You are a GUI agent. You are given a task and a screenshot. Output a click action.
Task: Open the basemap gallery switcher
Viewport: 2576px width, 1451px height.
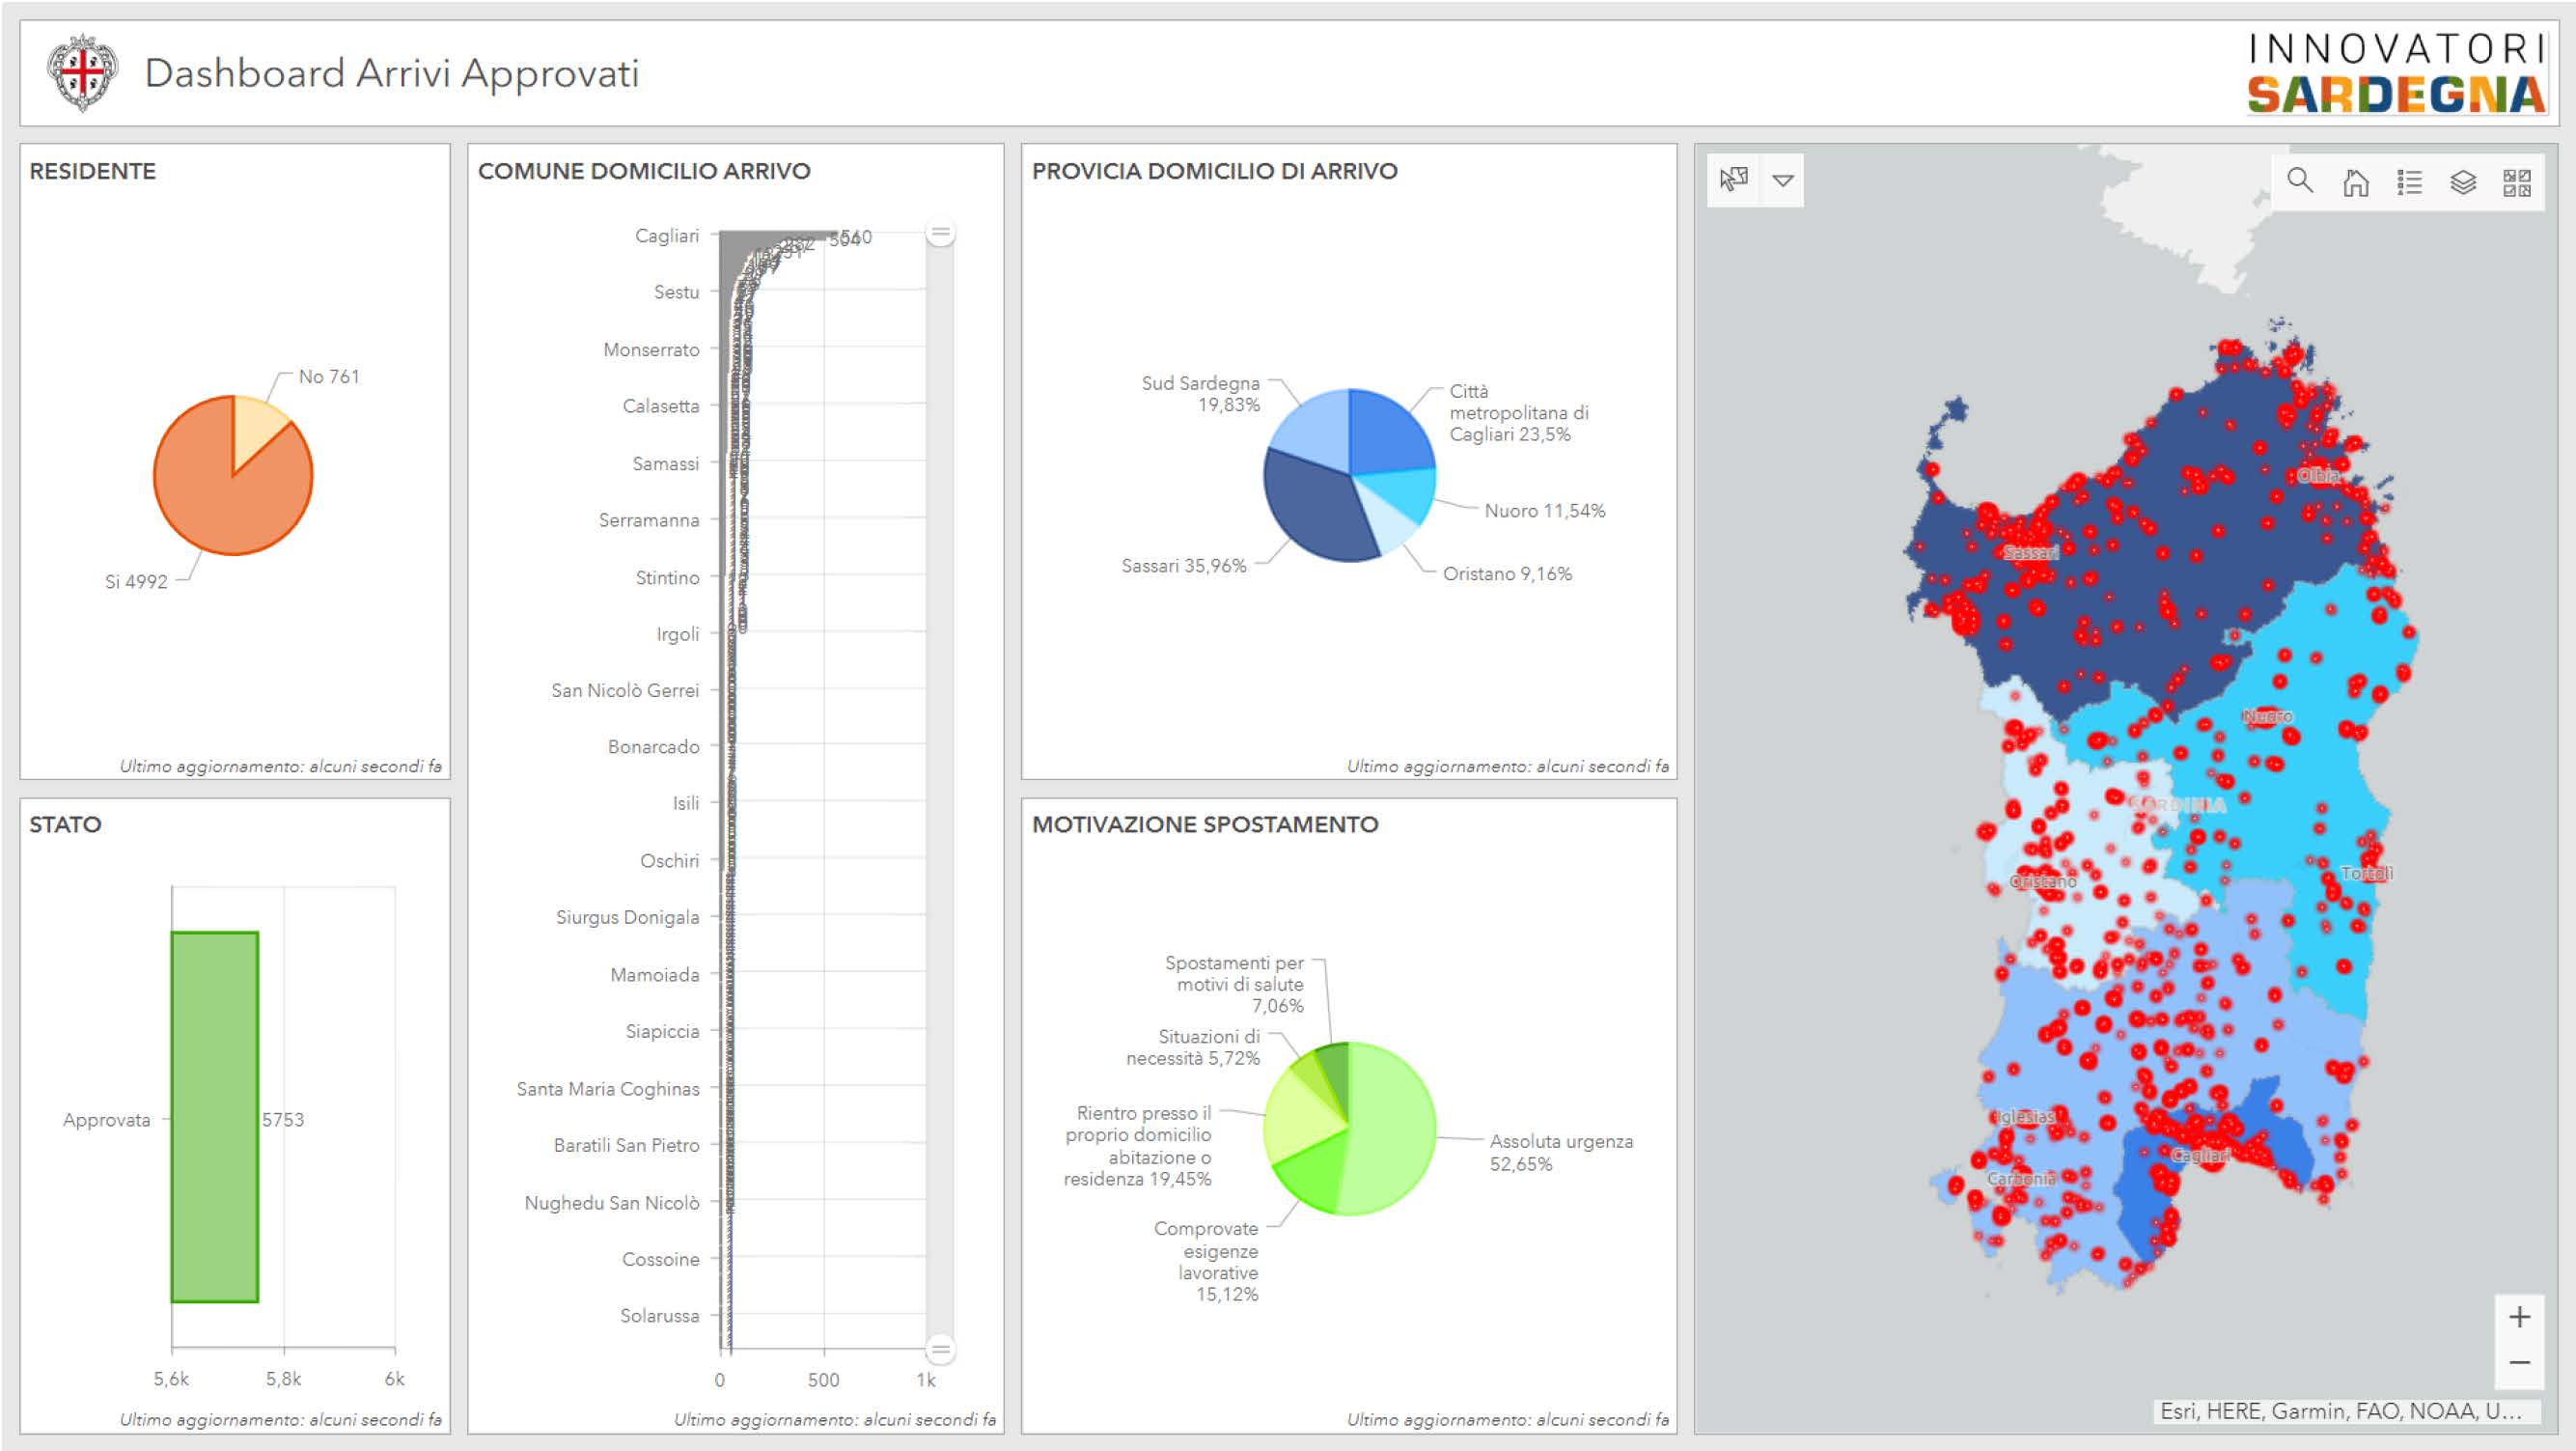pyautogui.click(x=2516, y=182)
